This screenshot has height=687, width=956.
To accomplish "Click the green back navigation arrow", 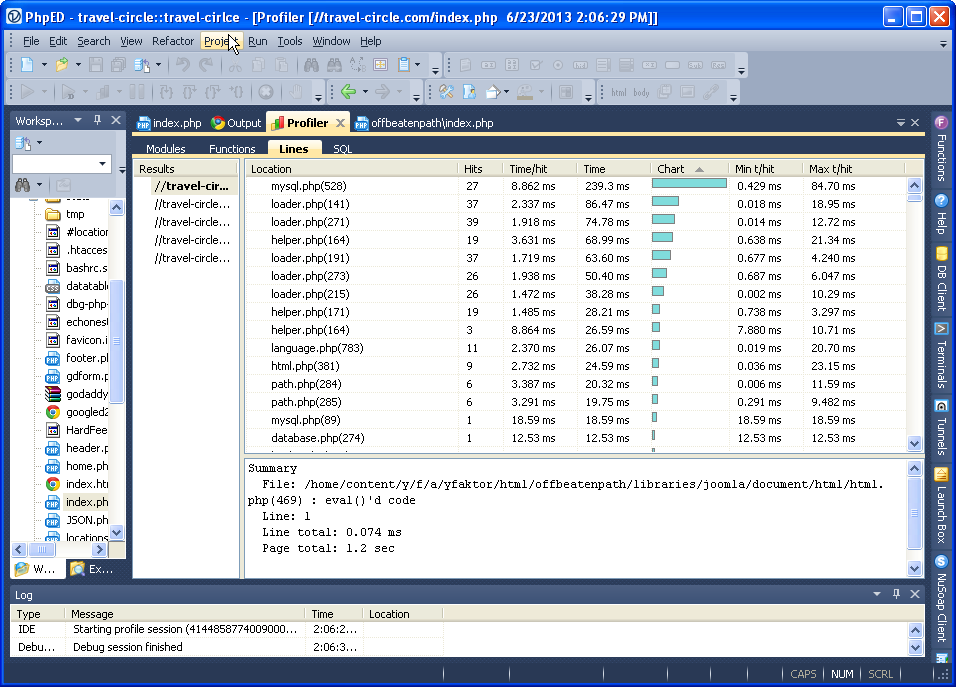I will click(348, 92).
